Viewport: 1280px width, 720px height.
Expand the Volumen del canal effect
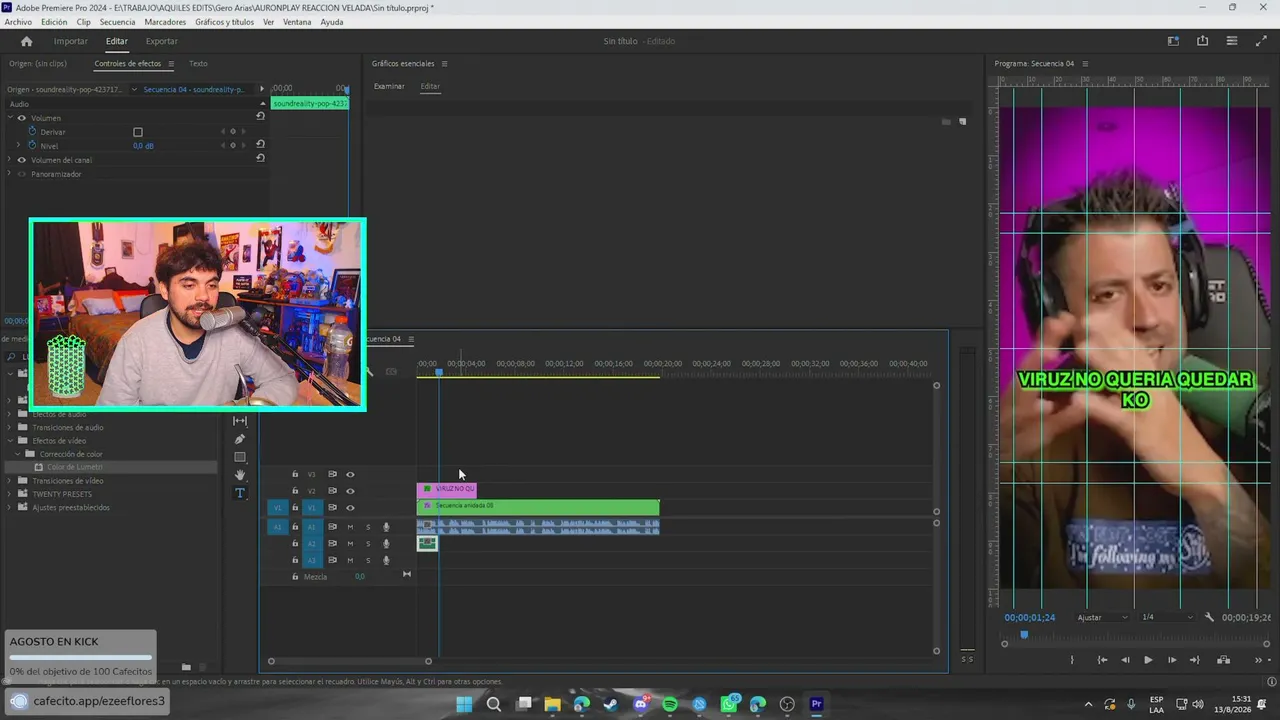pyautogui.click(x=10, y=160)
